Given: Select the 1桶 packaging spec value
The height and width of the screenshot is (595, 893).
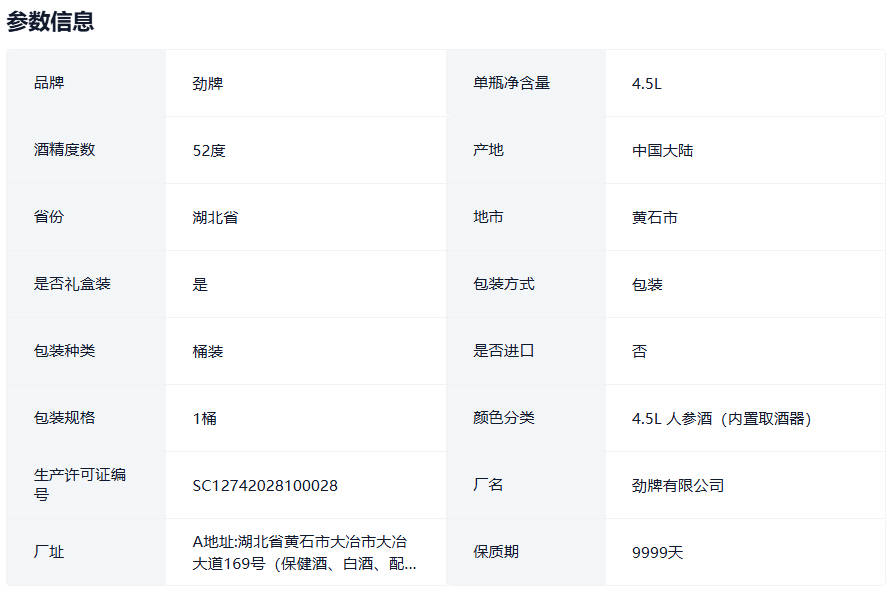Looking at the screenshot, I should click(x=205, y=418).
